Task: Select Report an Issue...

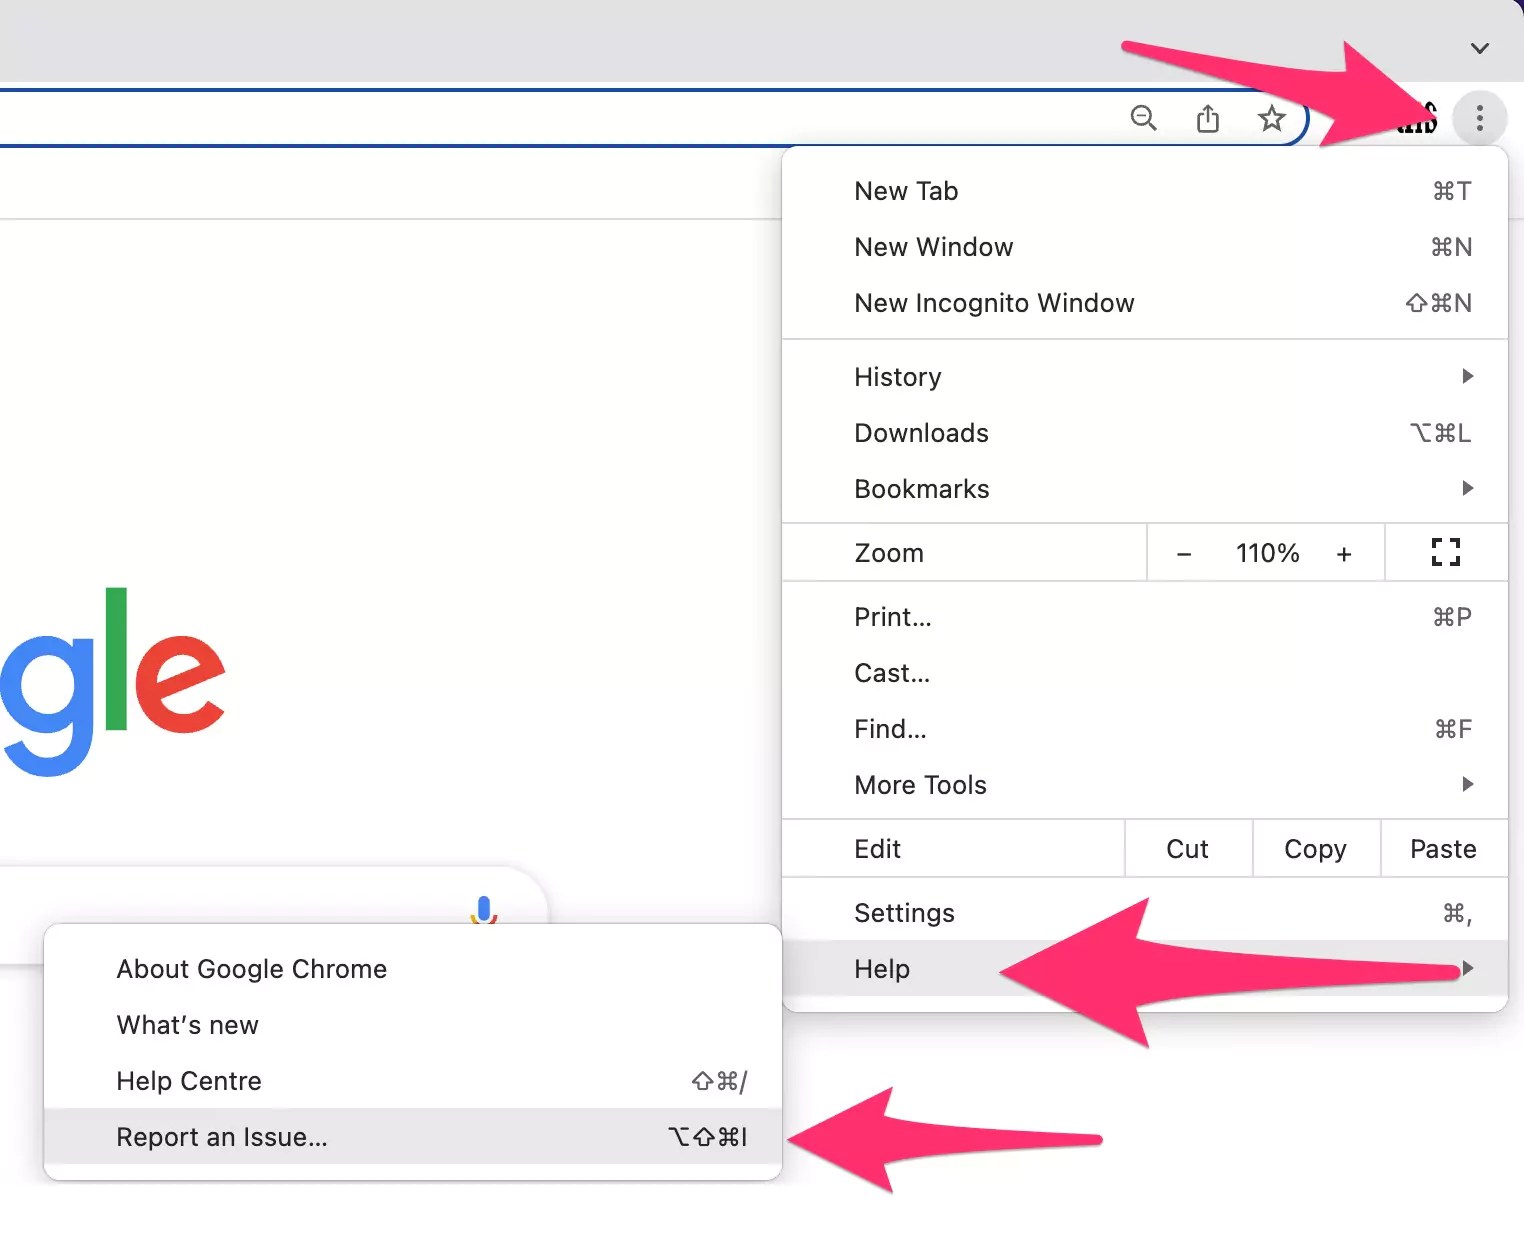Action: 222,1137
